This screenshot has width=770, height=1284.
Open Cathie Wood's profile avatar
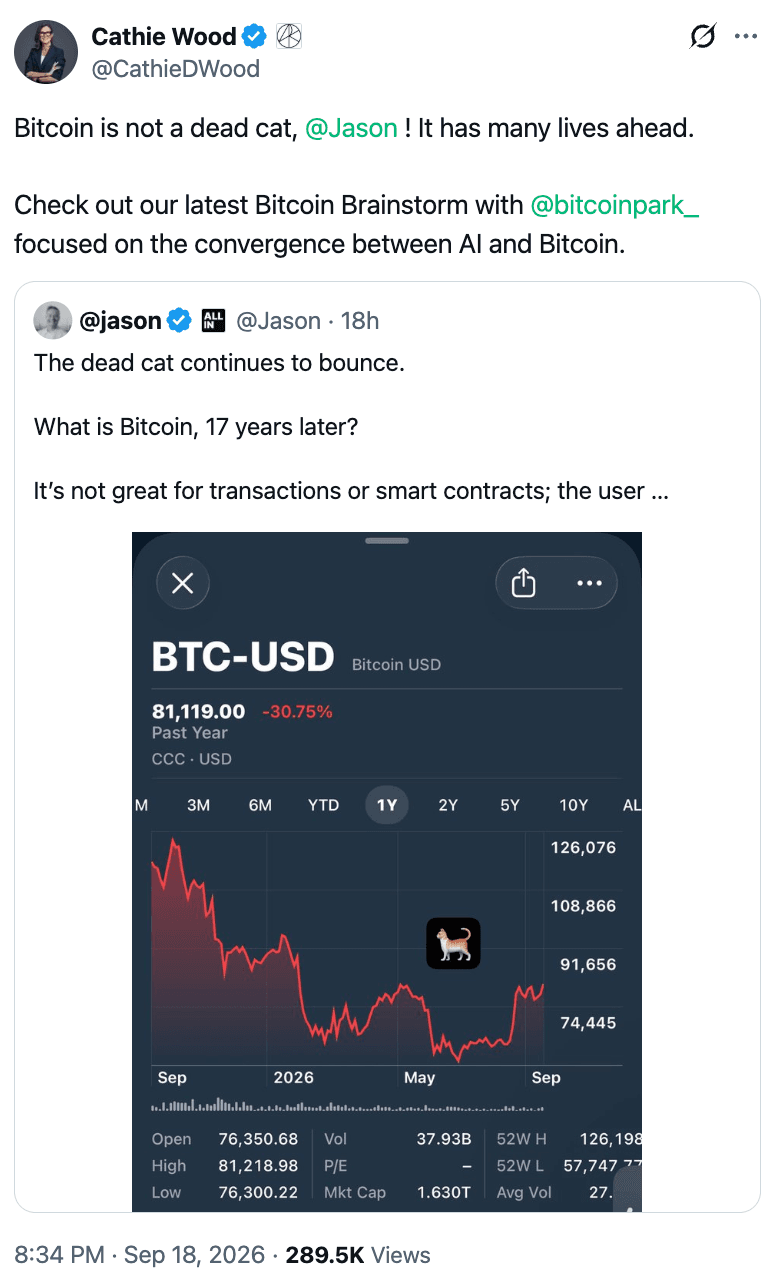[46, 51]
